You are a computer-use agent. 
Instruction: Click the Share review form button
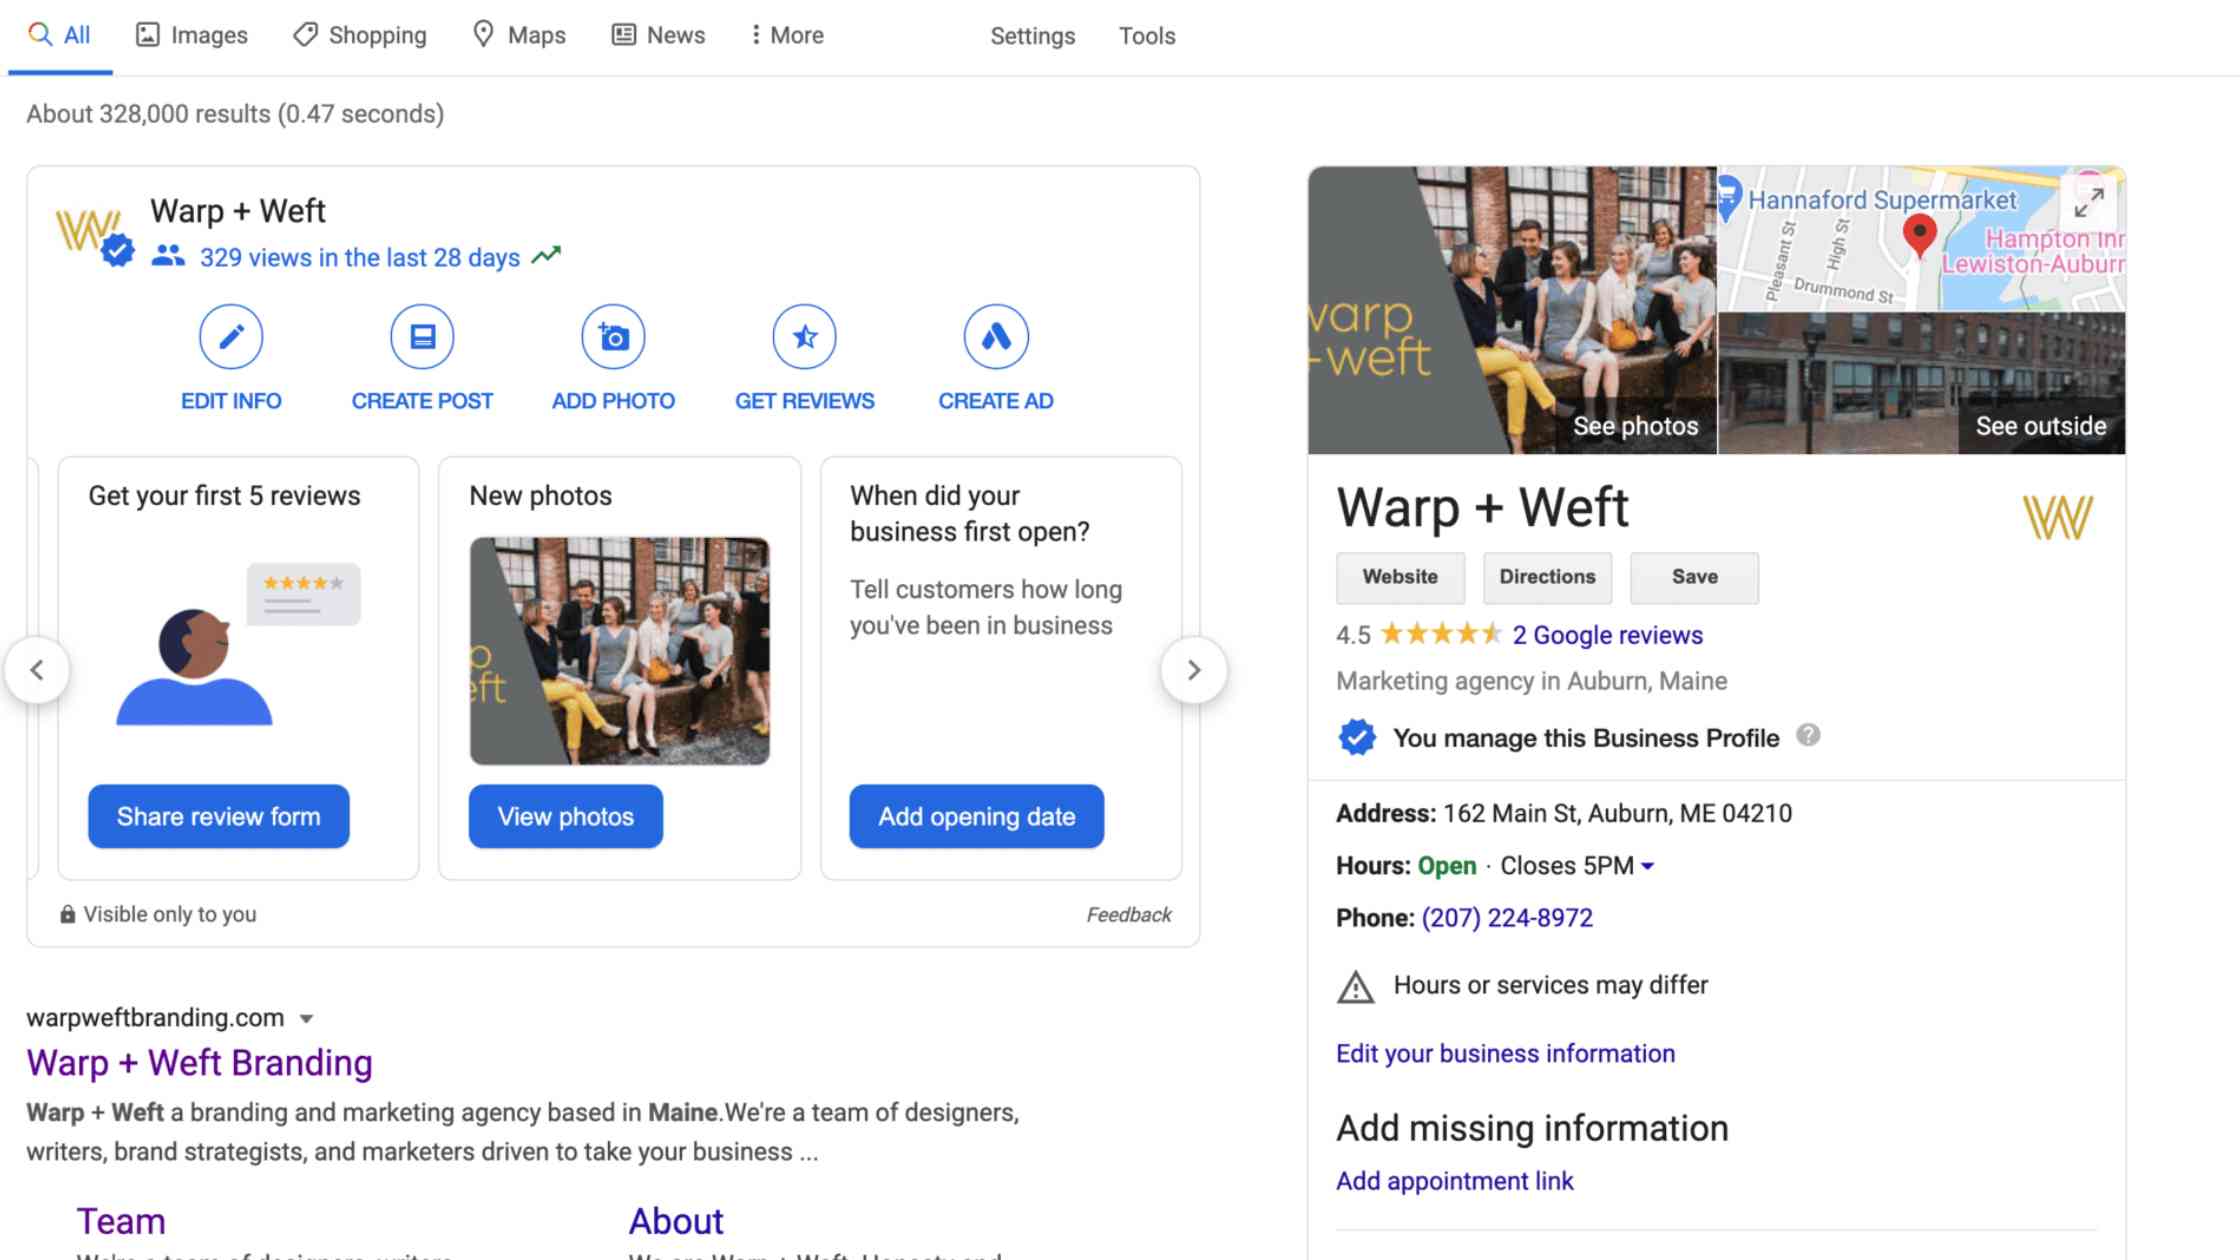(x=218, y=816)
